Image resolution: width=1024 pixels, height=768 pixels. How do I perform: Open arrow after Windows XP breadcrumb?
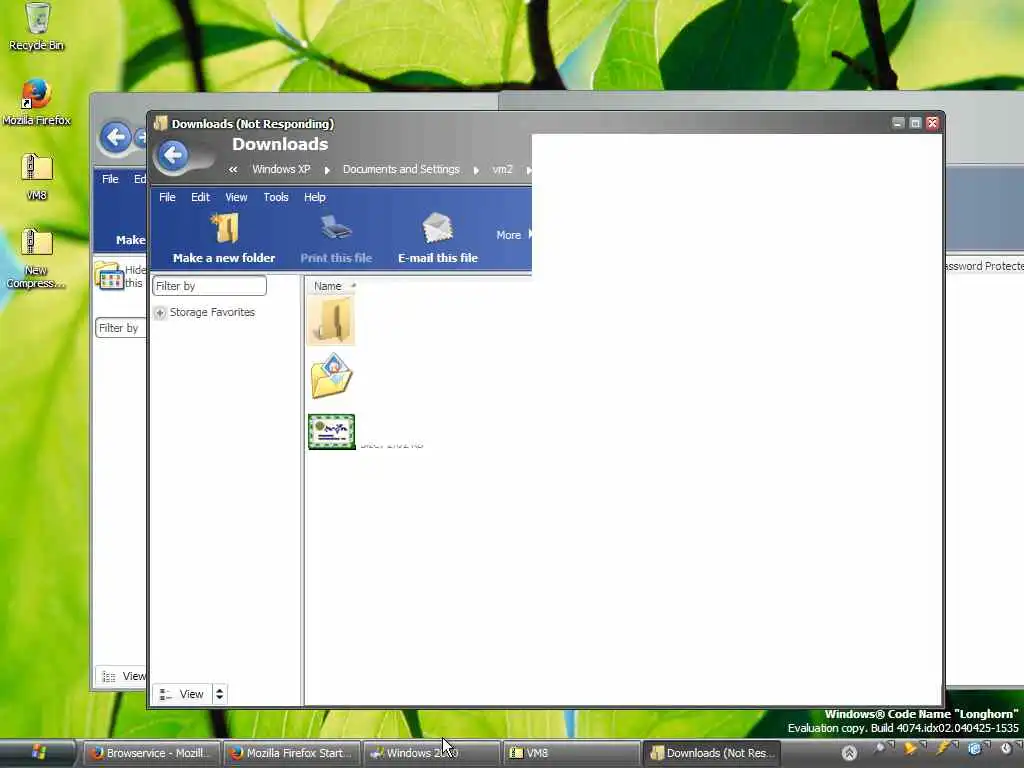point(327,170)
